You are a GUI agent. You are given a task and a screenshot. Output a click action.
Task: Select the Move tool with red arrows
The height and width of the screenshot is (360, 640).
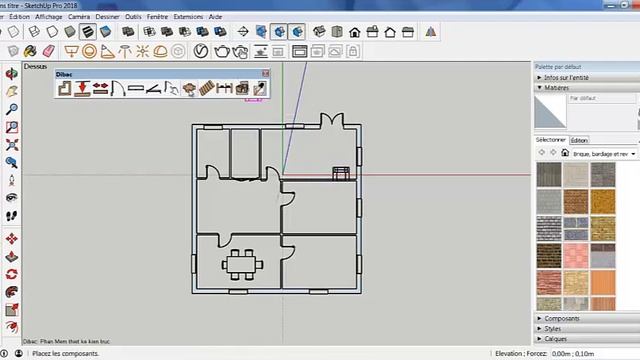pos(12,238)
